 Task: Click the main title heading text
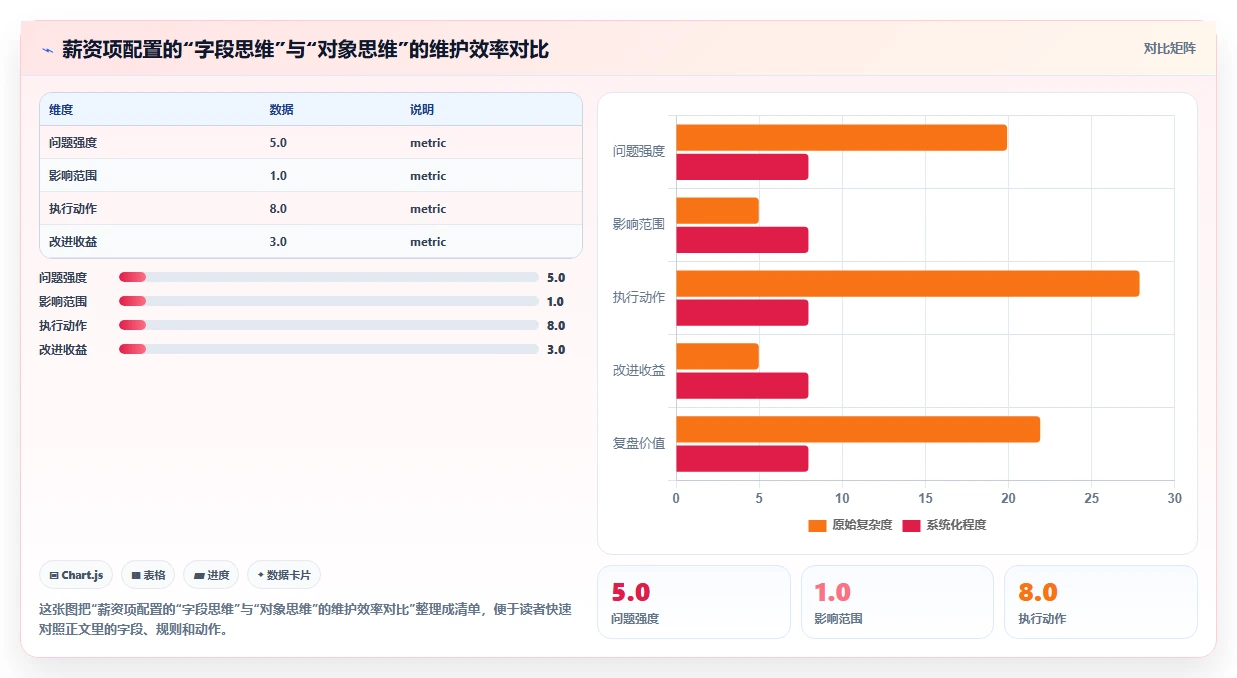pyautogui.click(x=305, y=49)
